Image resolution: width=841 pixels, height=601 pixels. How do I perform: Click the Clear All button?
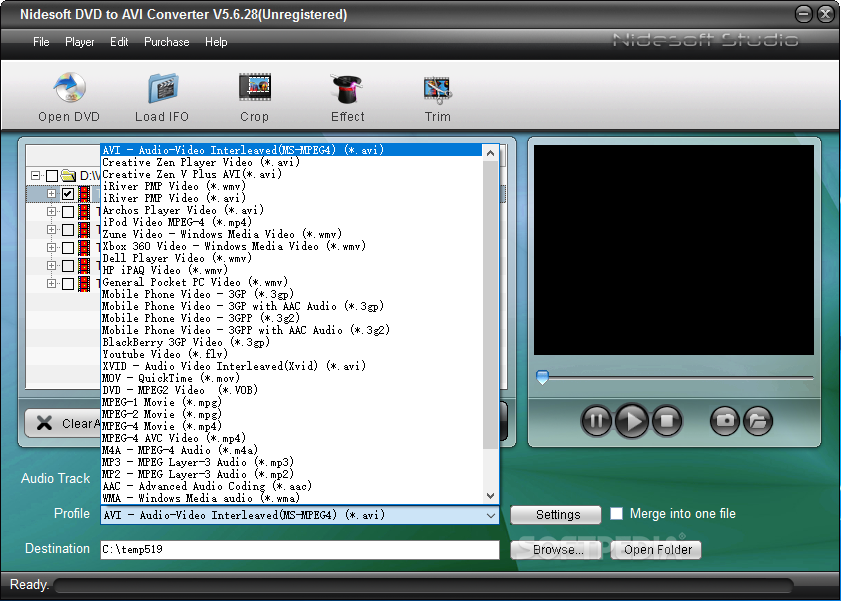(63, 424)
